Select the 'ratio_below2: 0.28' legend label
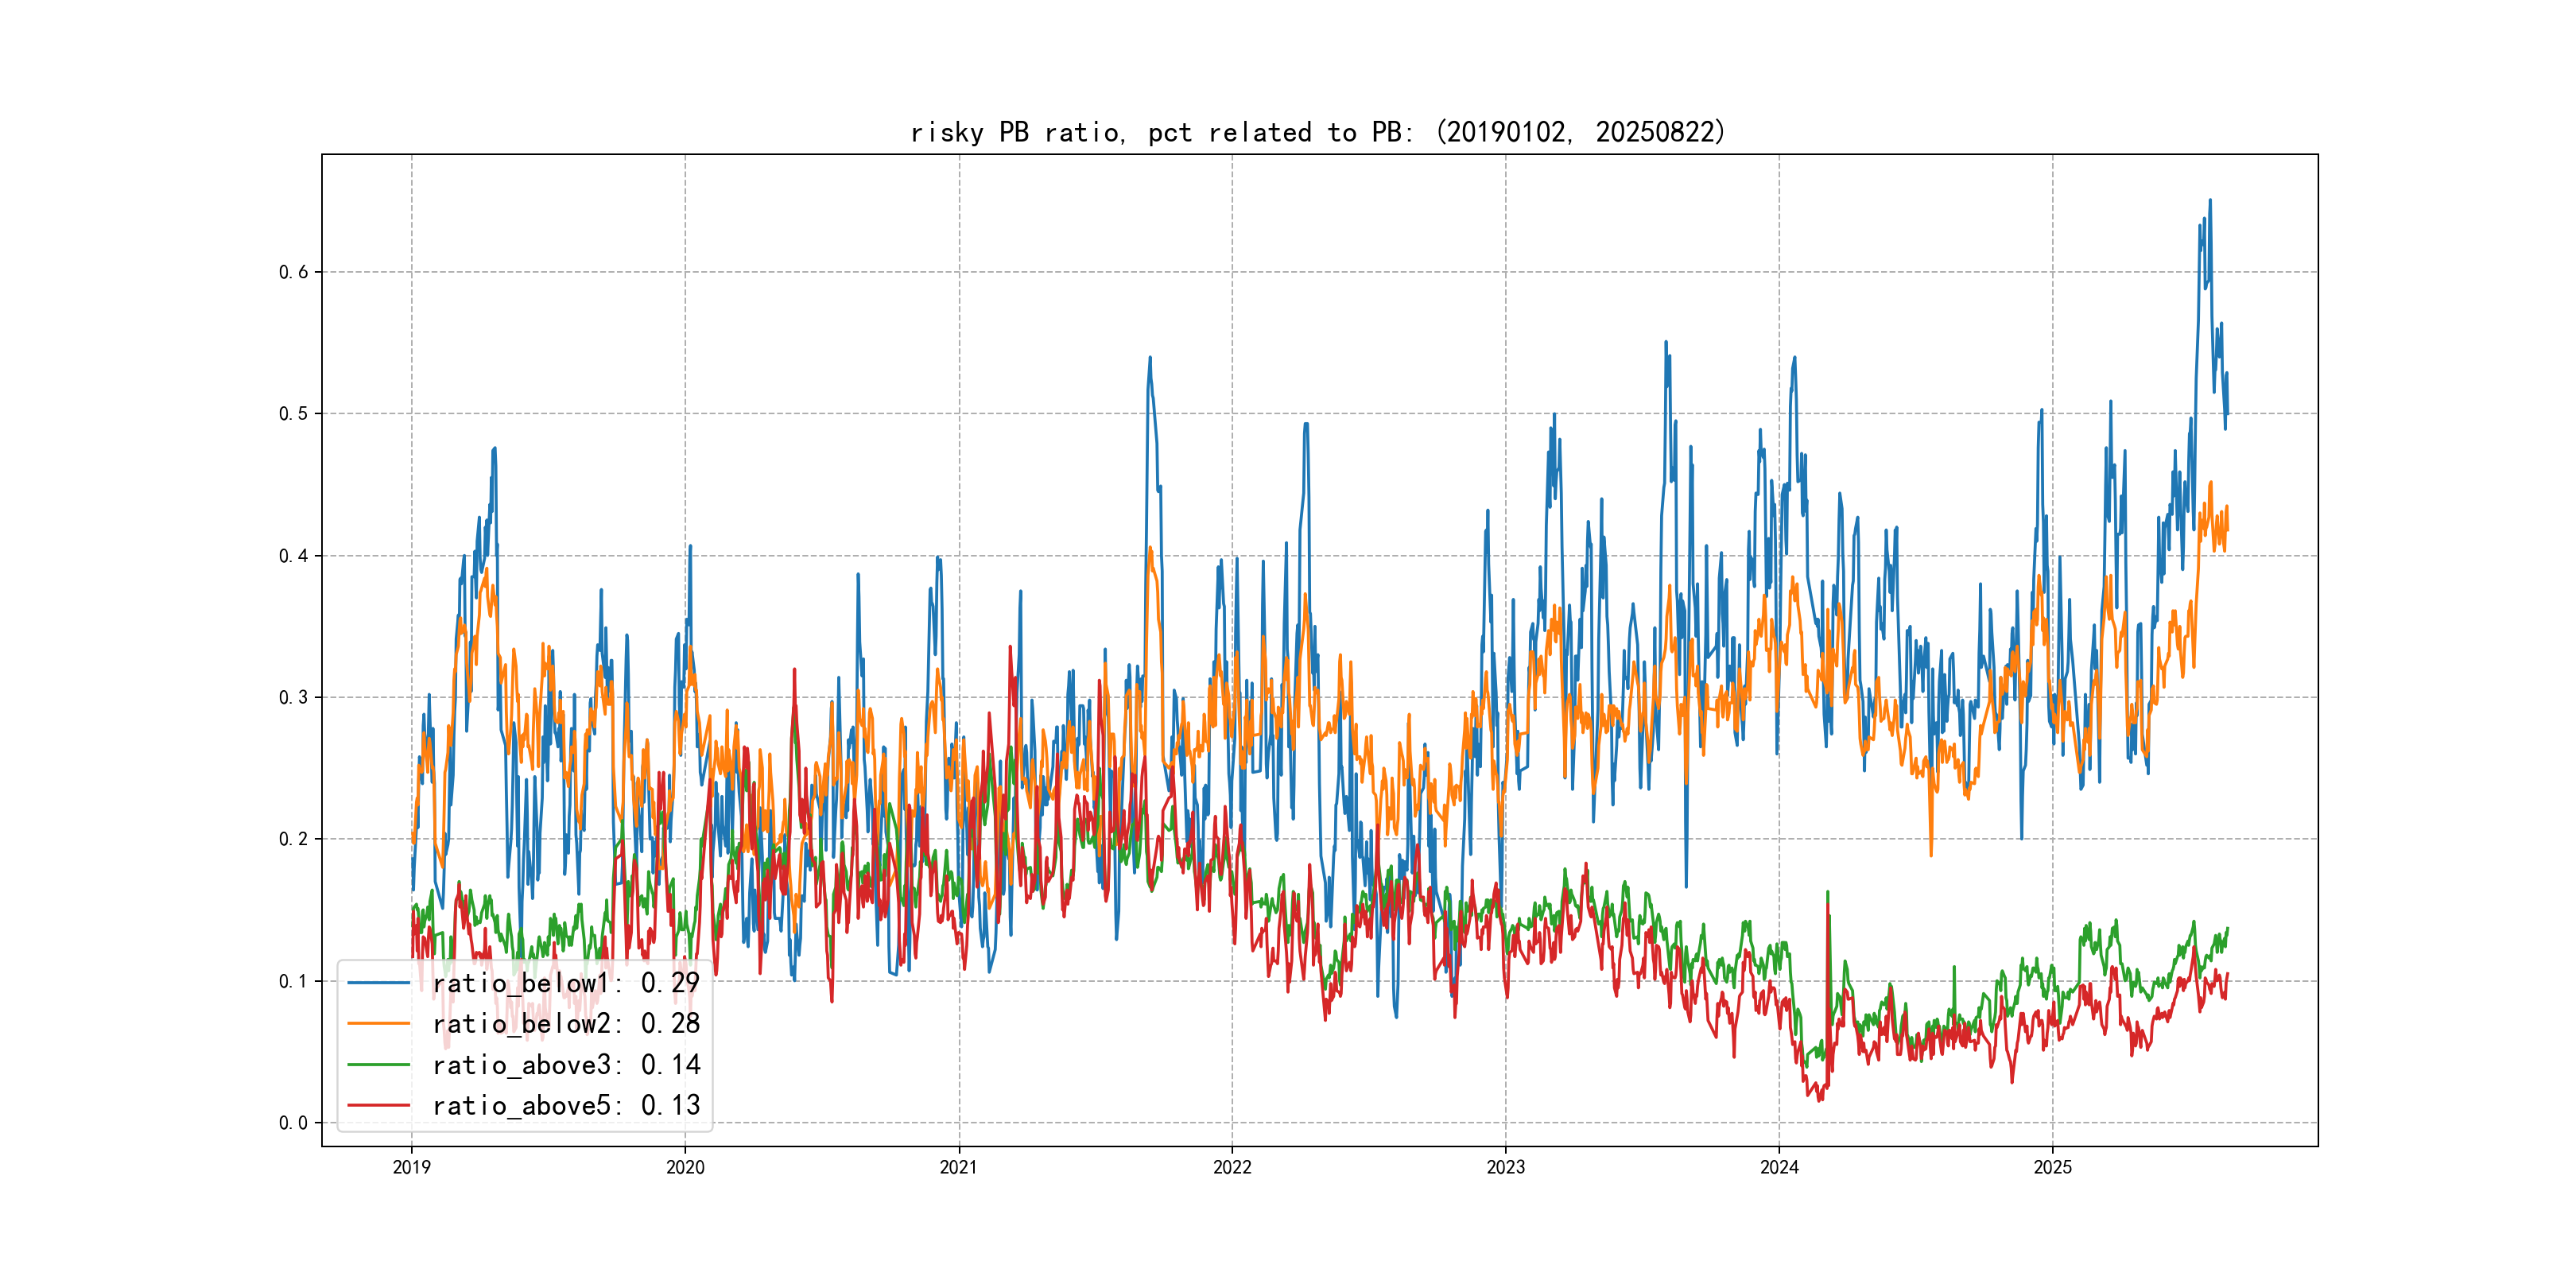Viewport: 2576px width, 1288px height. coord(566,1024)
